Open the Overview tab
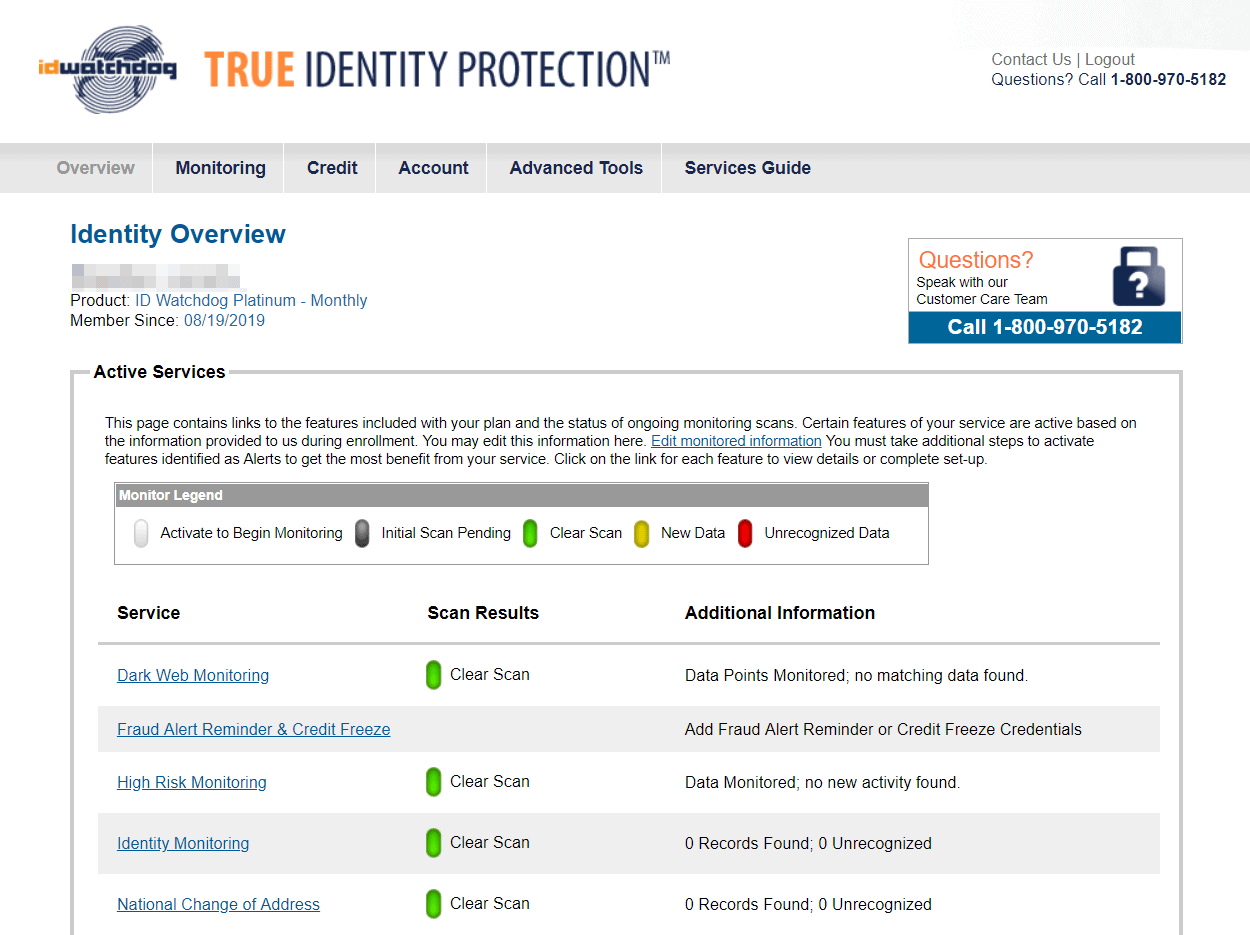Screen dimensions: 1250x935 96,168
